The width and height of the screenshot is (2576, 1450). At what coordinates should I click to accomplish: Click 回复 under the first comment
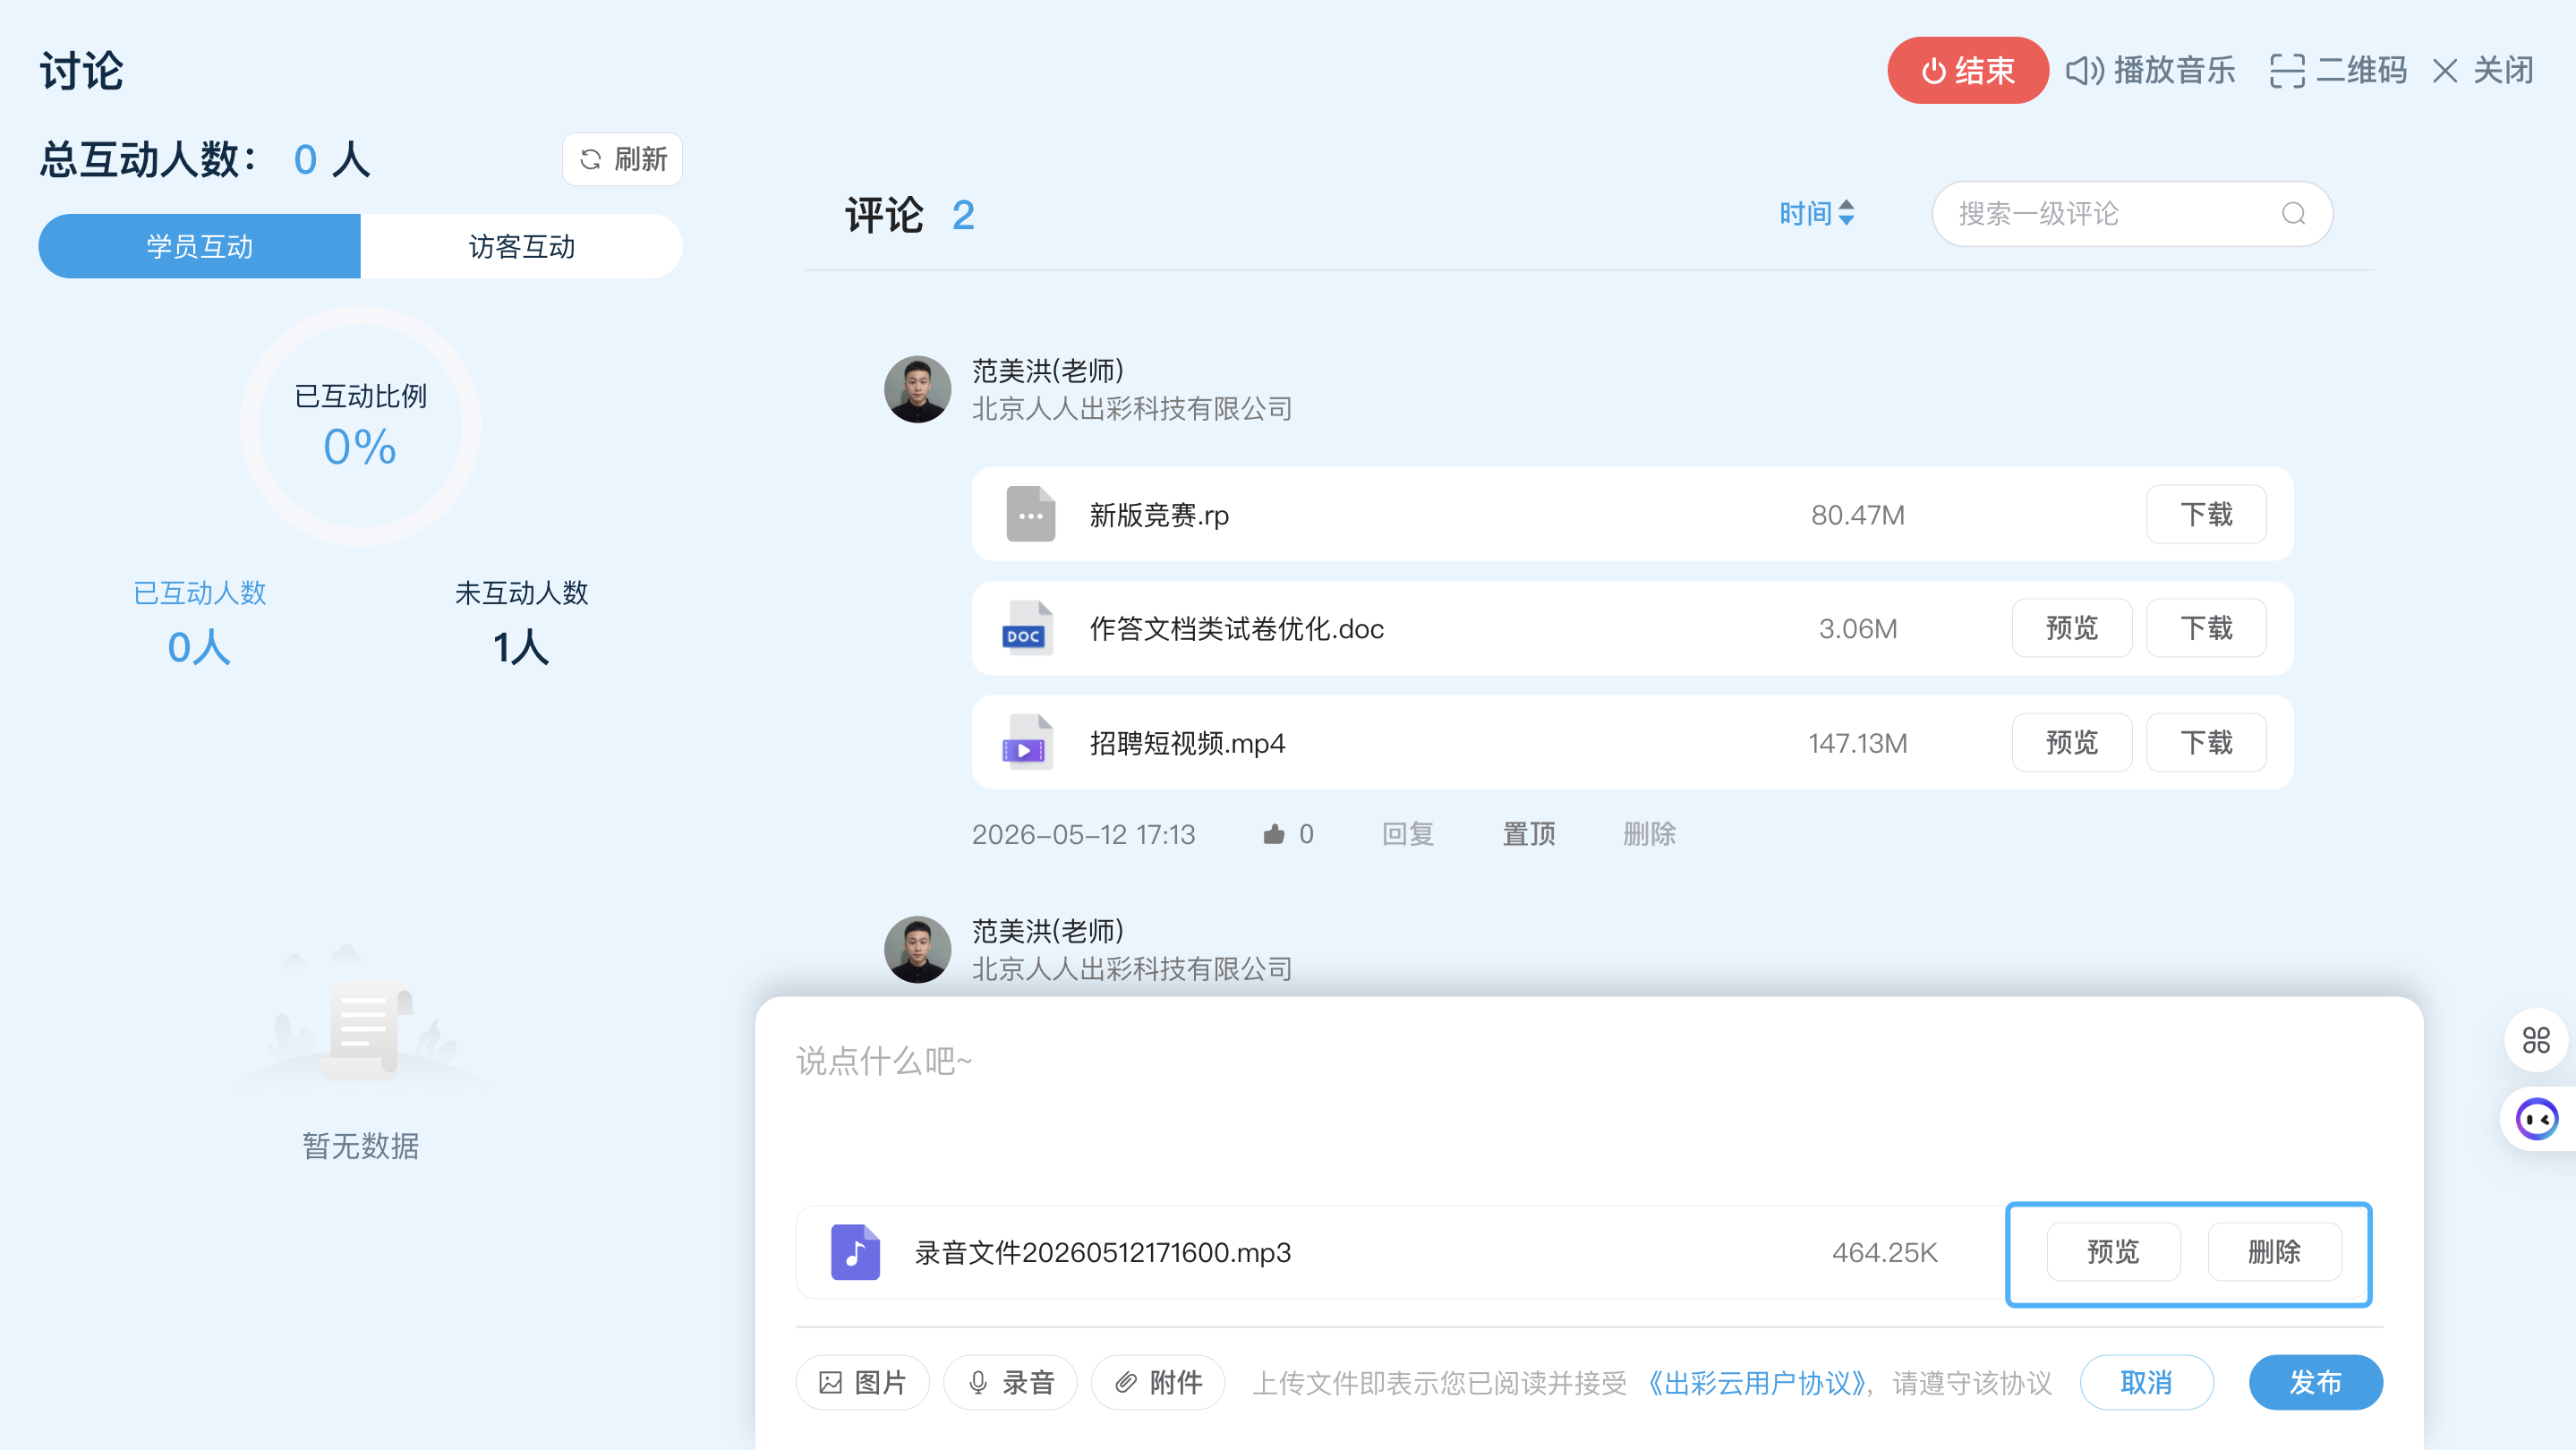[x=1408, y=833]
